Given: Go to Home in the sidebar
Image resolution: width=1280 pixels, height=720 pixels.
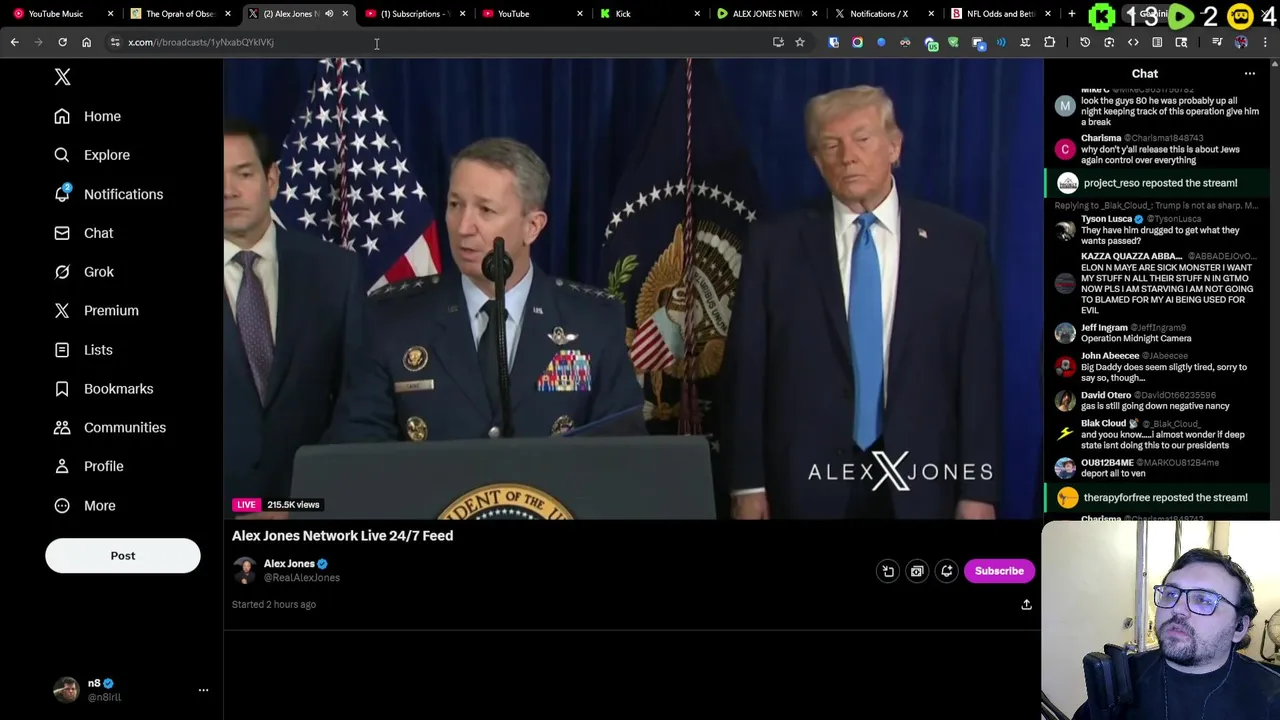Looking at the screenshot, I should [x=88, y=116].
